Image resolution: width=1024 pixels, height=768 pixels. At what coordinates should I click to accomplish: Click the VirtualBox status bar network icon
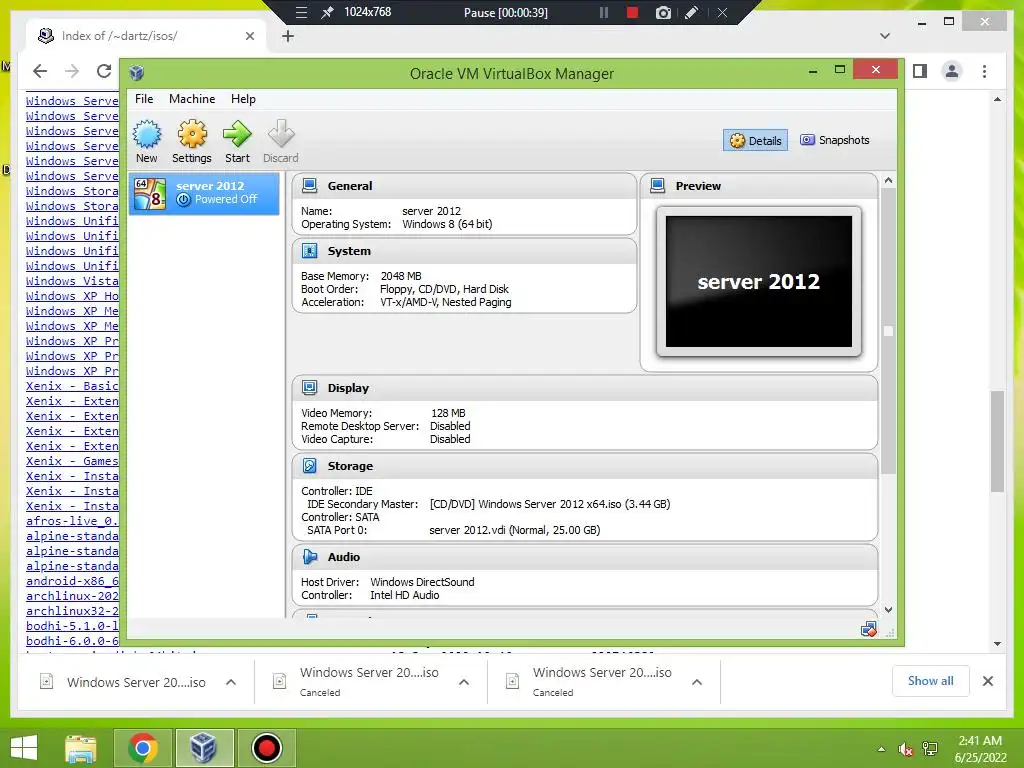point(868,630)
